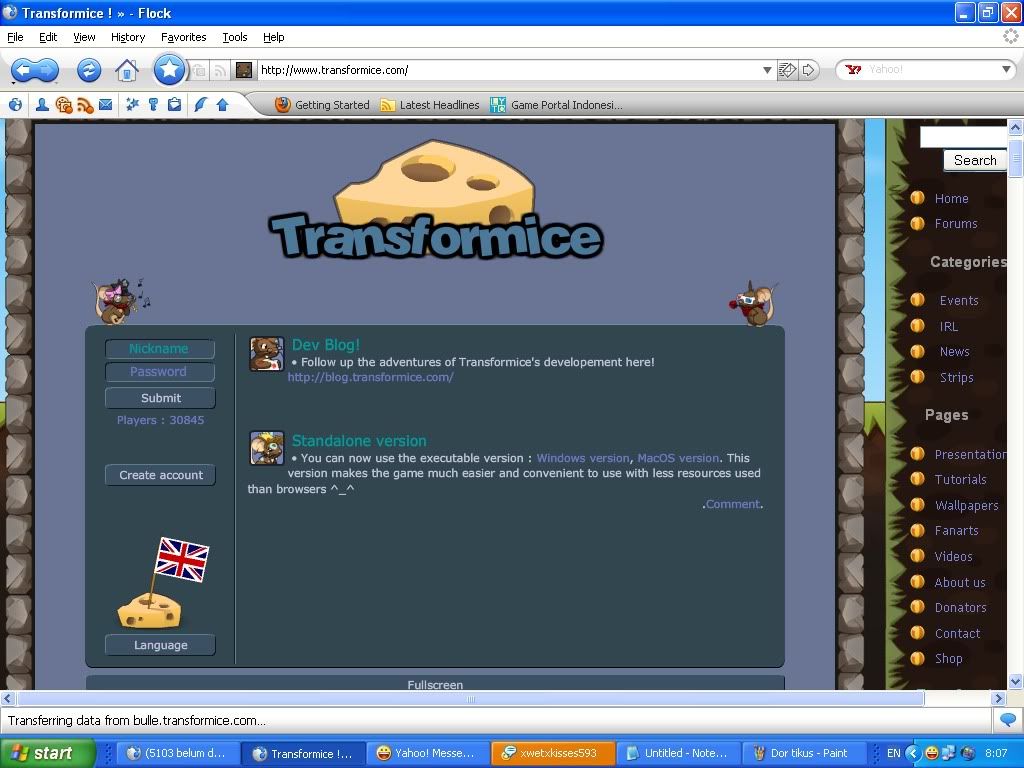Click the Yahoo search engine logo

pos(853,69)
